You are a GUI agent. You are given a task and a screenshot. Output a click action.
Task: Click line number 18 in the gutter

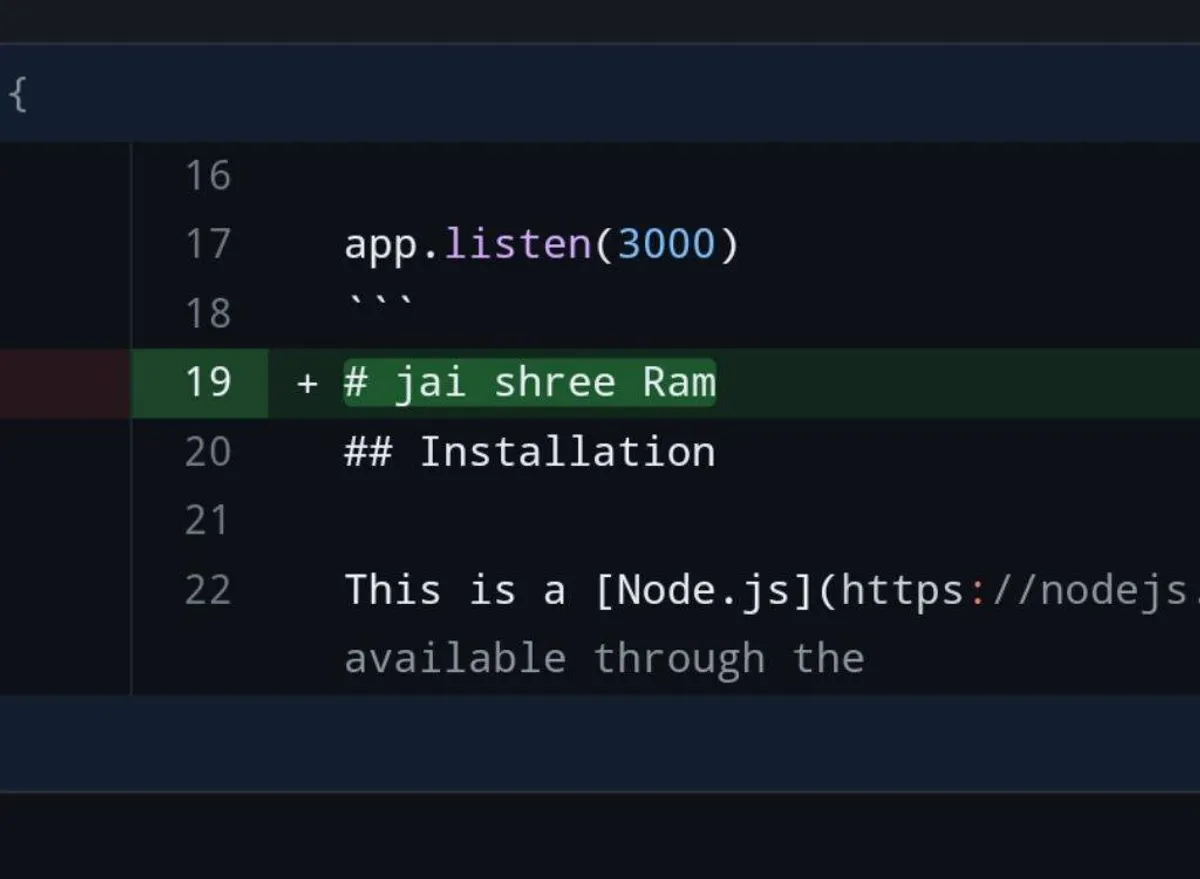(208, 314)
